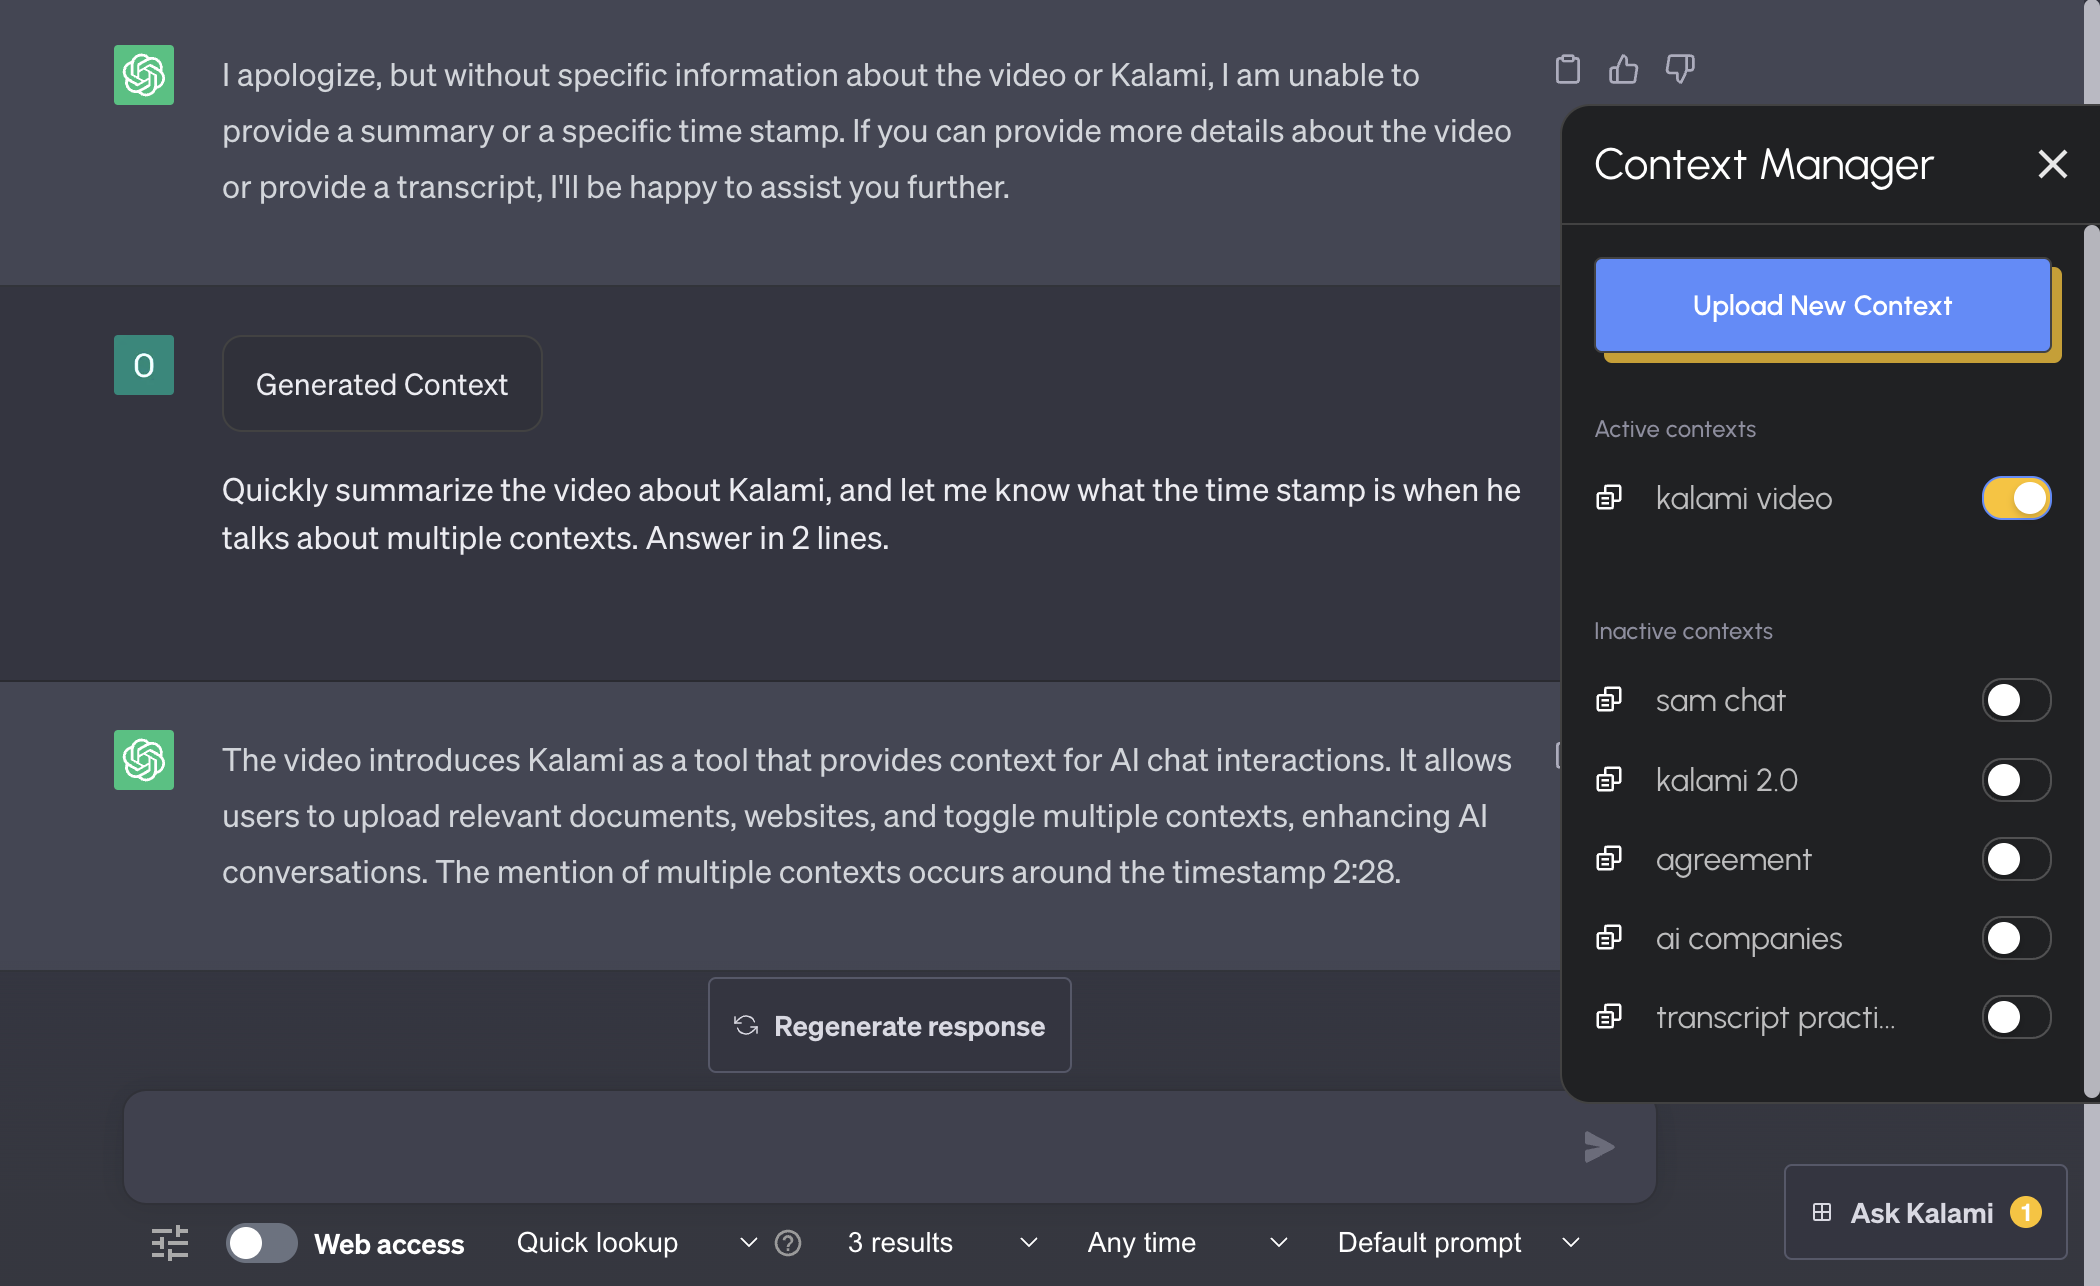Expand the 3 results dropdown

942,1242
